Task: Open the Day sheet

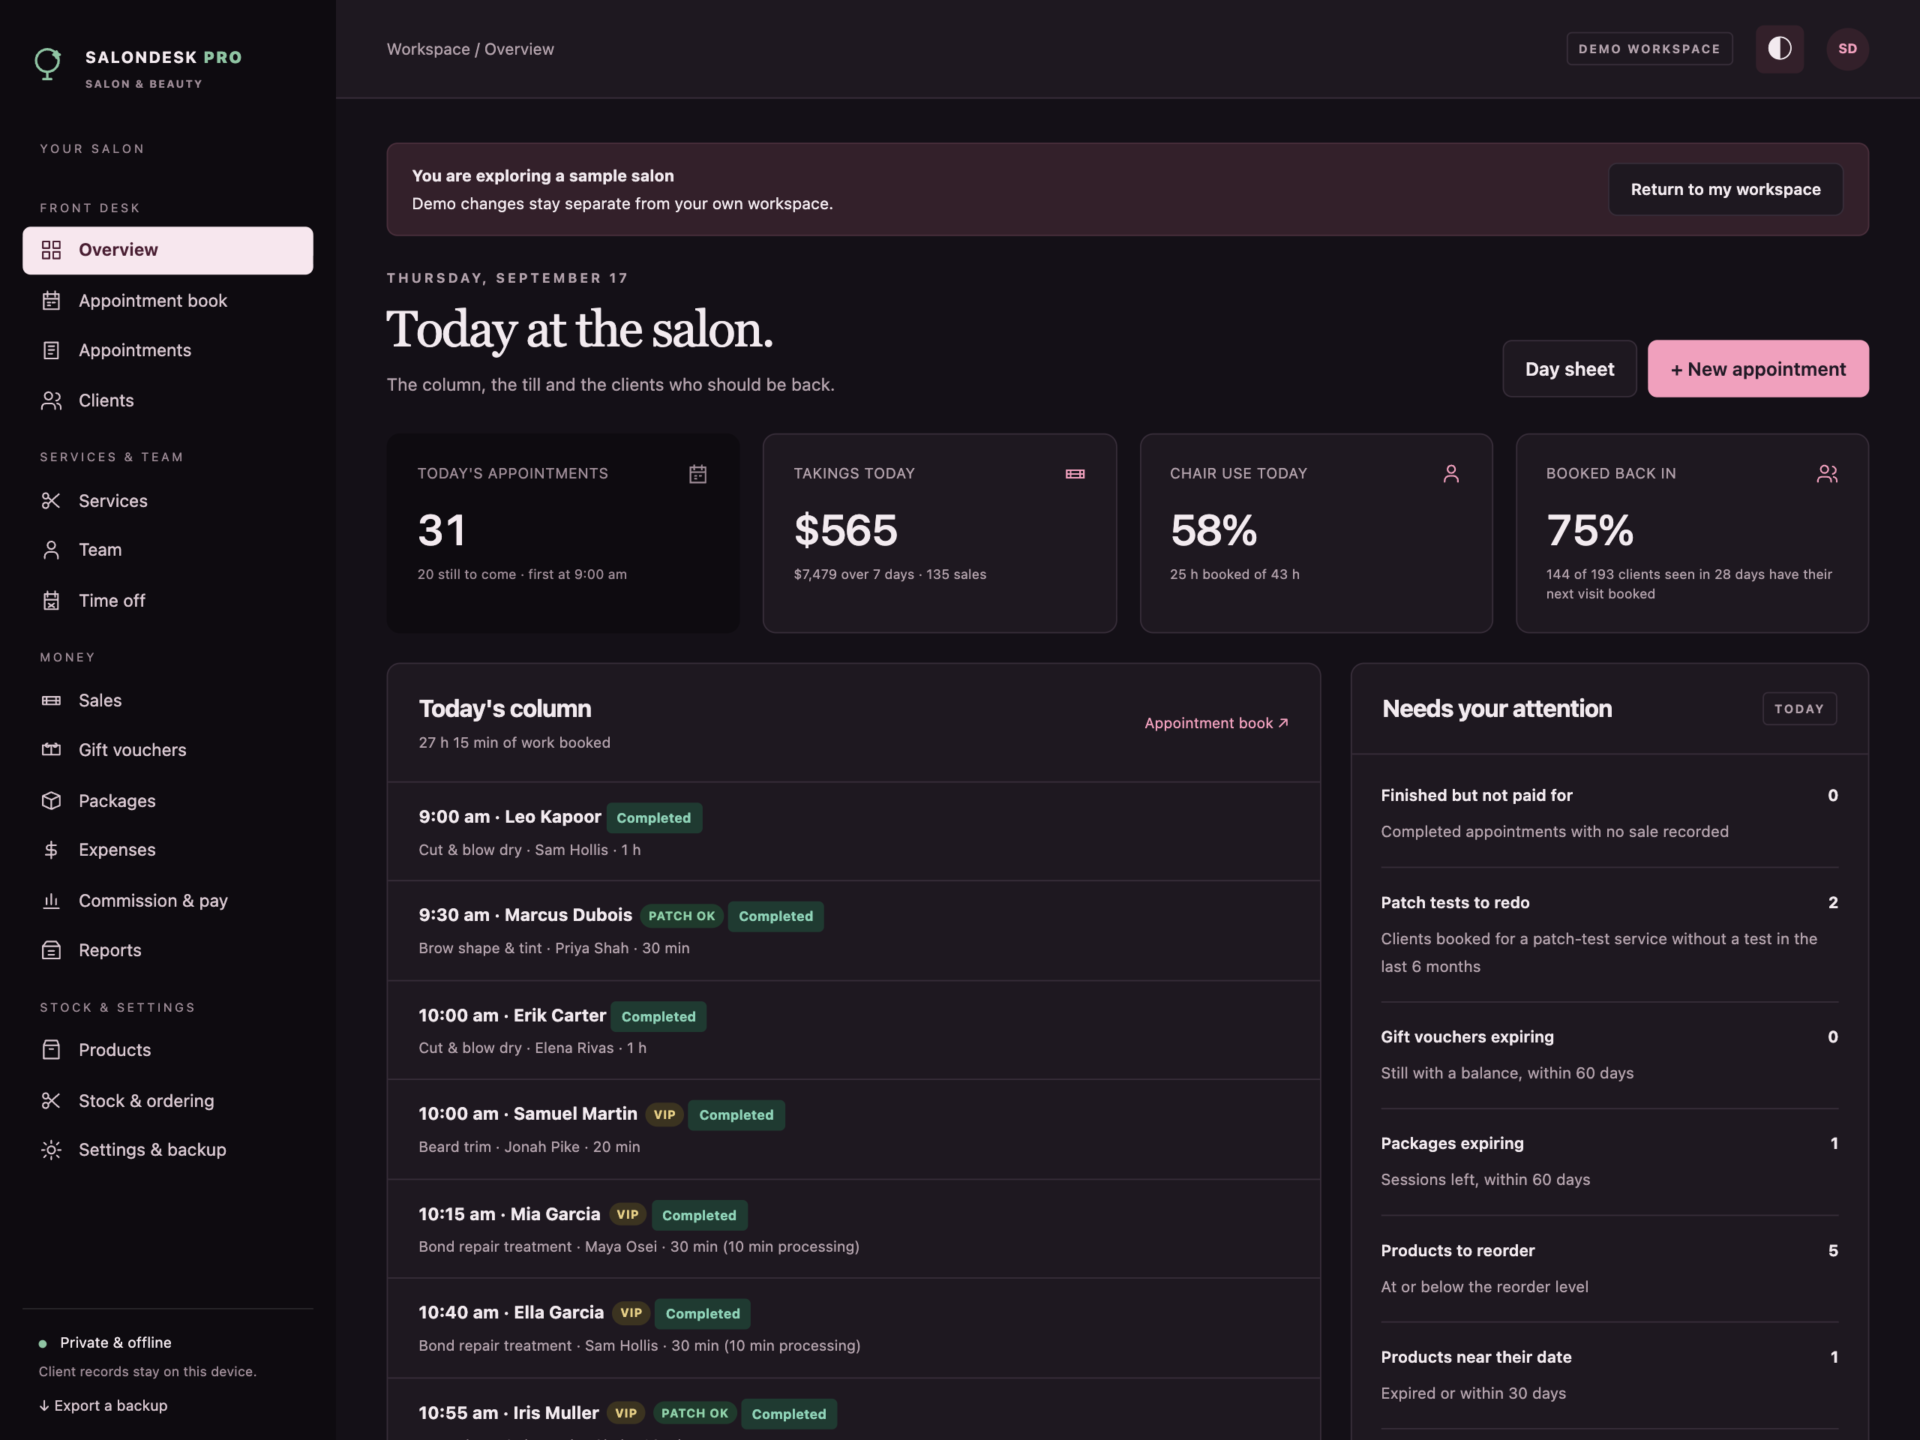Action: point(1569,369)
